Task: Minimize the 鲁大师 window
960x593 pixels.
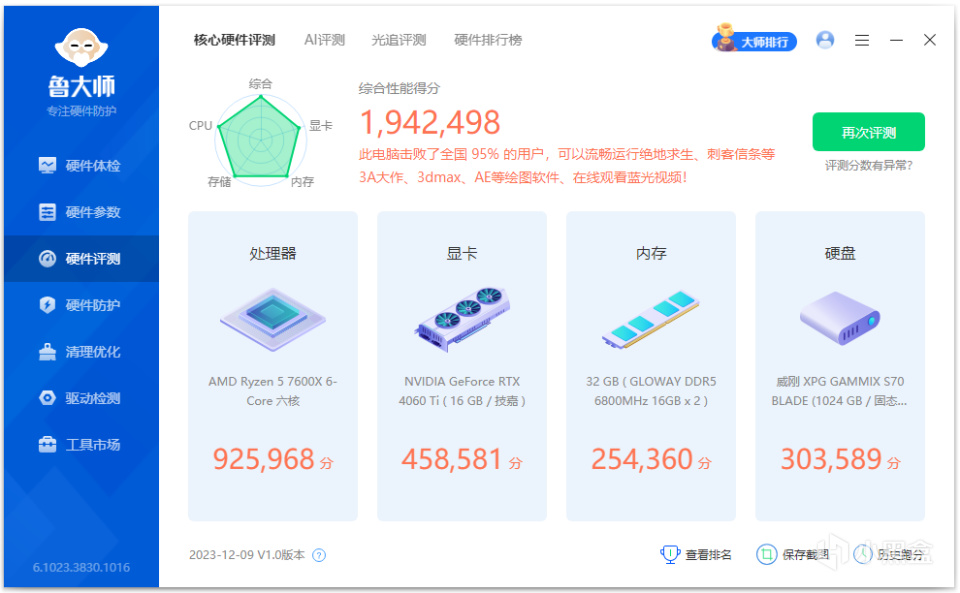Action: (896, 40)
